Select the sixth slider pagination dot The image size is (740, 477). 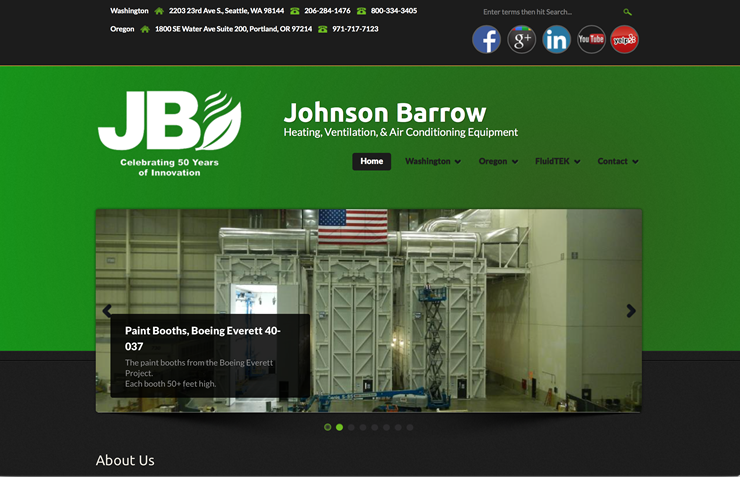coord(387,427)
